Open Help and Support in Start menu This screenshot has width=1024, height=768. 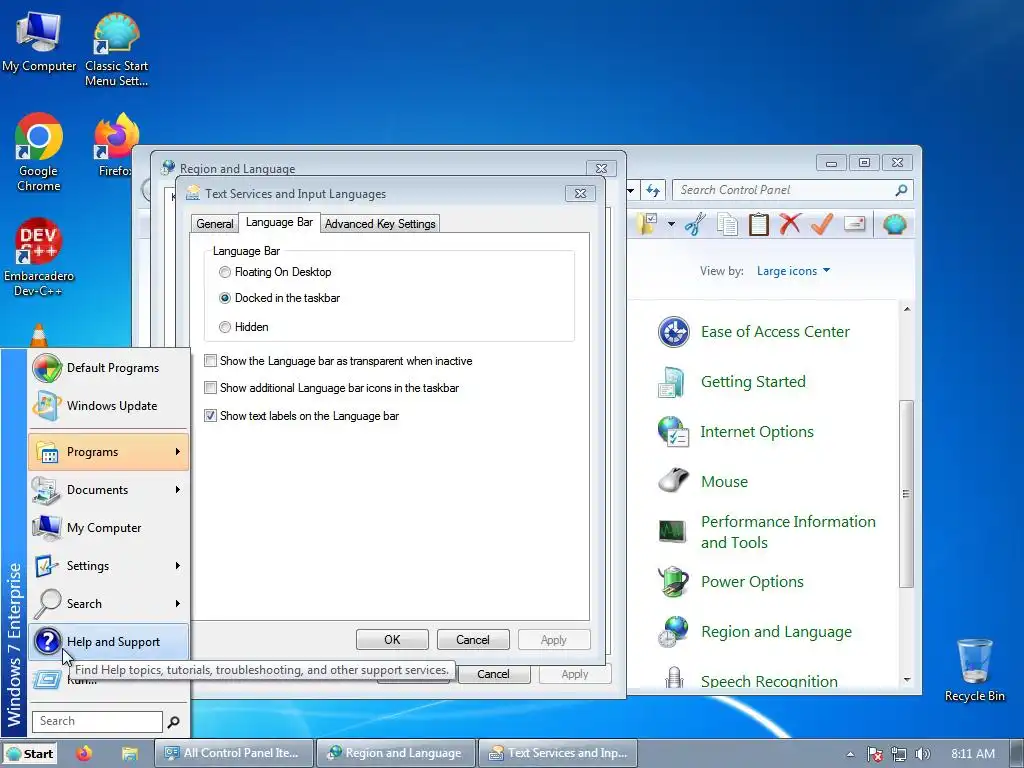pyautogui.click(x=109, y=642)
